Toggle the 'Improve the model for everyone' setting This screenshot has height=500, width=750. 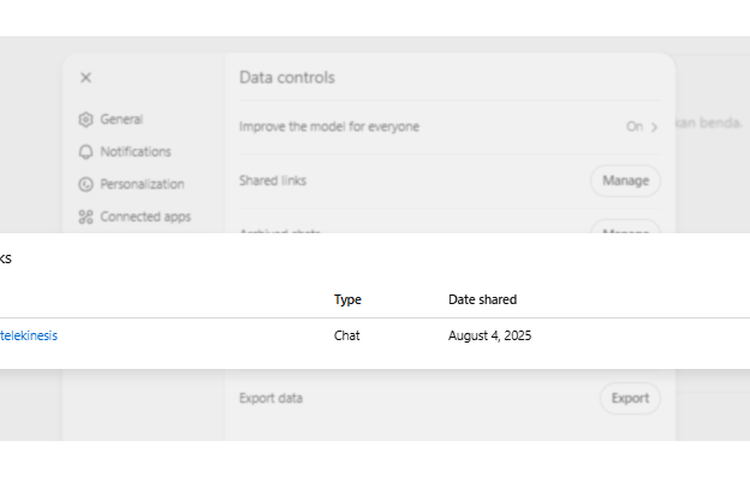329,127
